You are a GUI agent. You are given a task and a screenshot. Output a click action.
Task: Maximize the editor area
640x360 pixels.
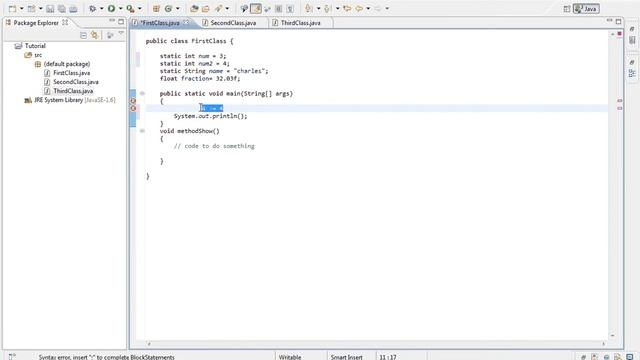point(619,21)
